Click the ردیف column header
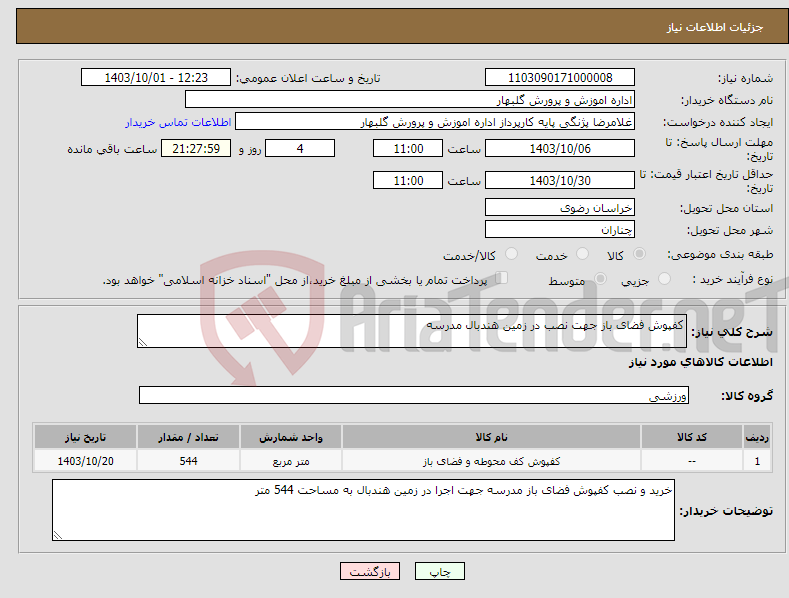The width and height of the screenshot is (789, 598). (757, 437)
